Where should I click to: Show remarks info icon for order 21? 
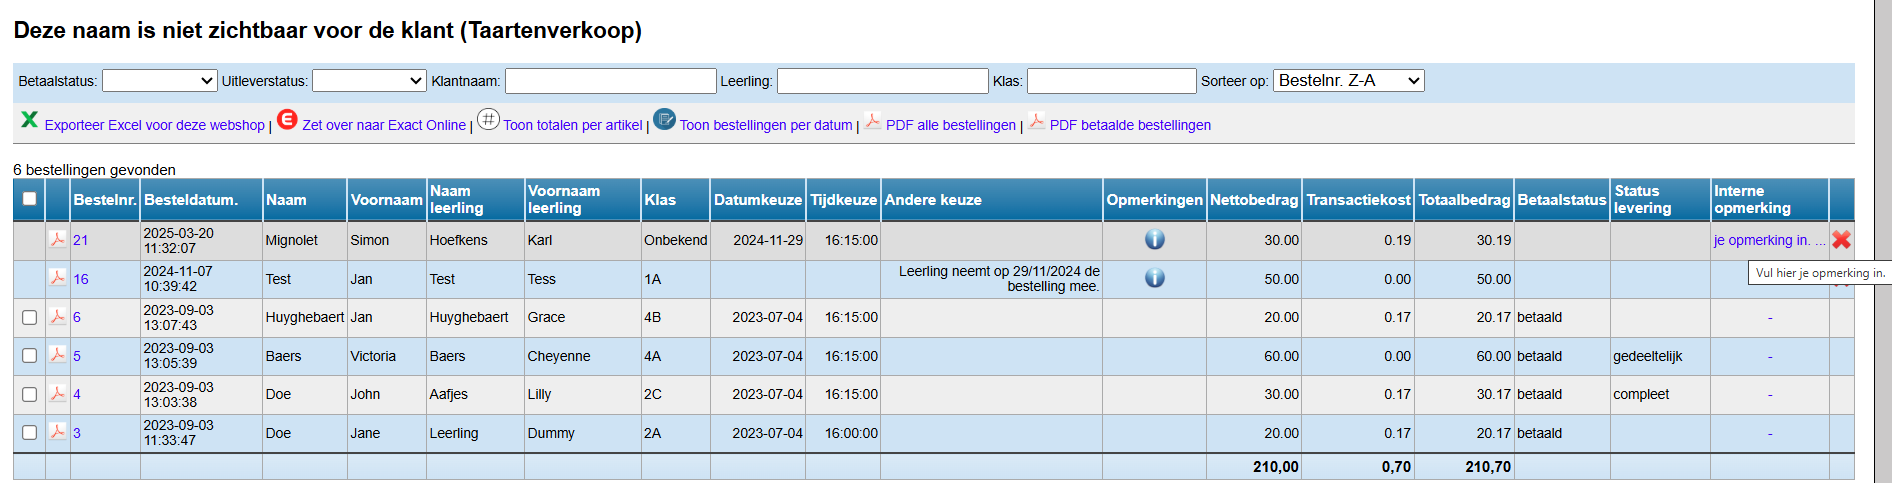tap(1154, 239)
